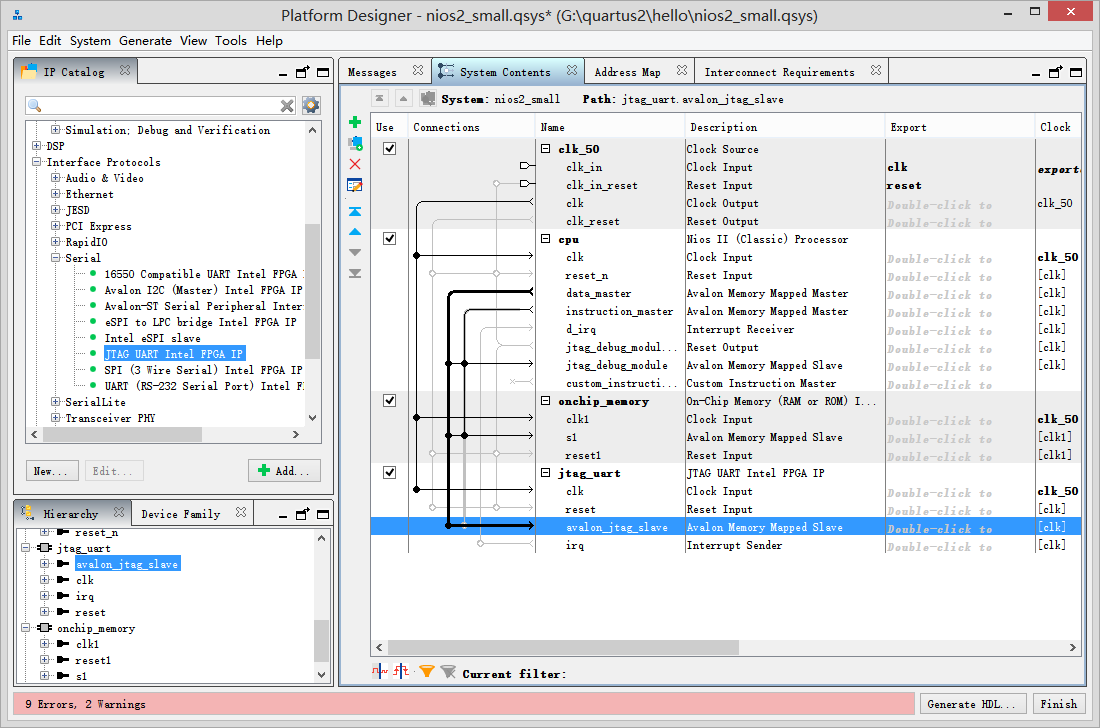Uncheck the Use checkbox for cpu
The image size is (1100, 728).
[x=389, y=238]
